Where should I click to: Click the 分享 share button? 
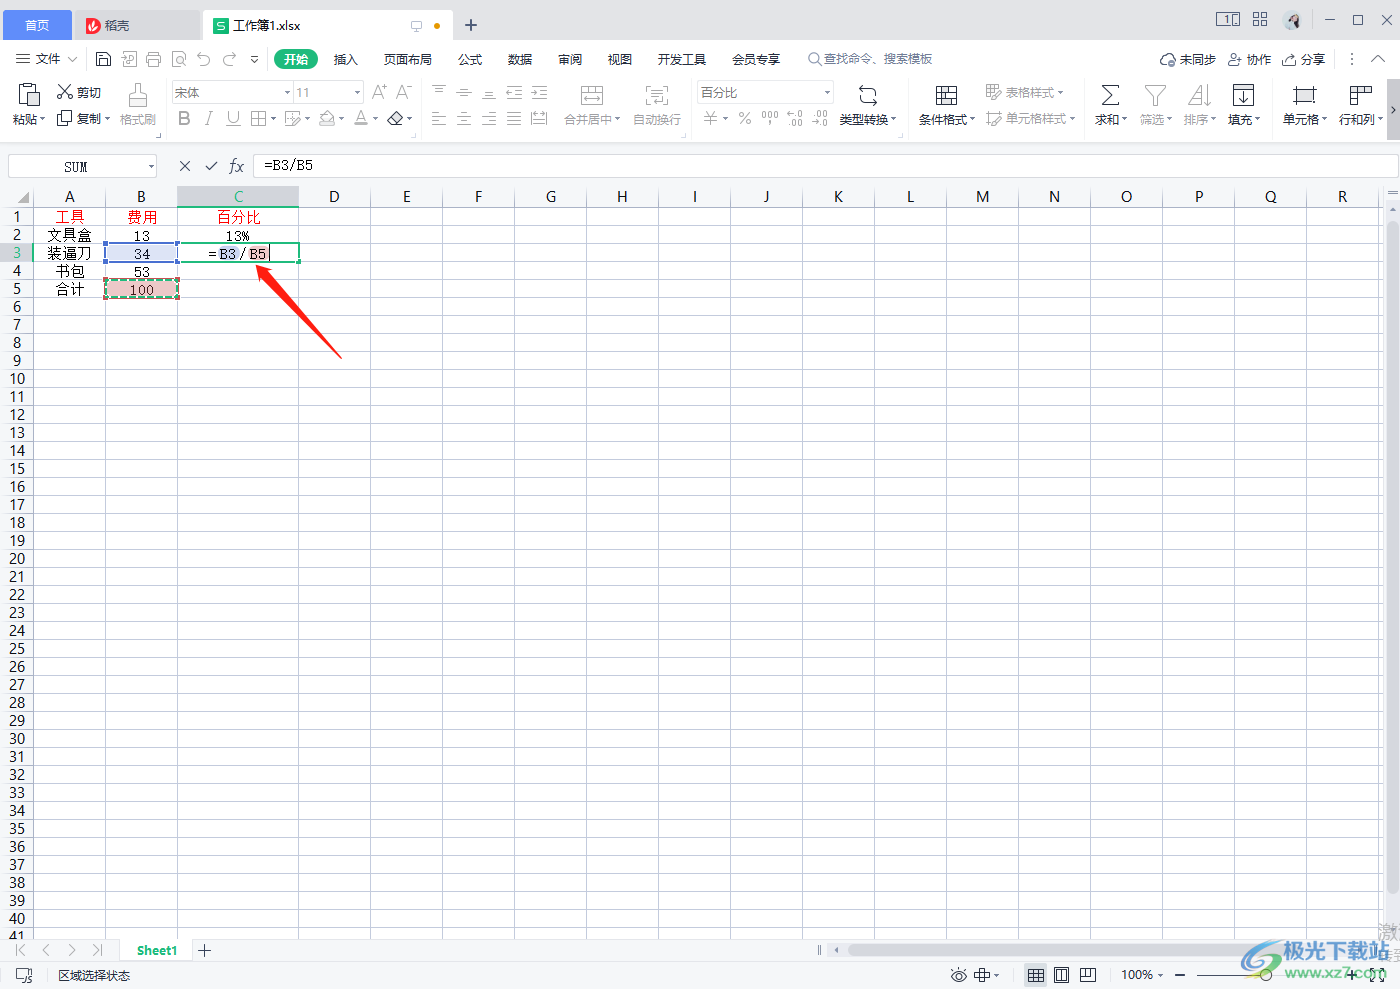pos(1304,59)
